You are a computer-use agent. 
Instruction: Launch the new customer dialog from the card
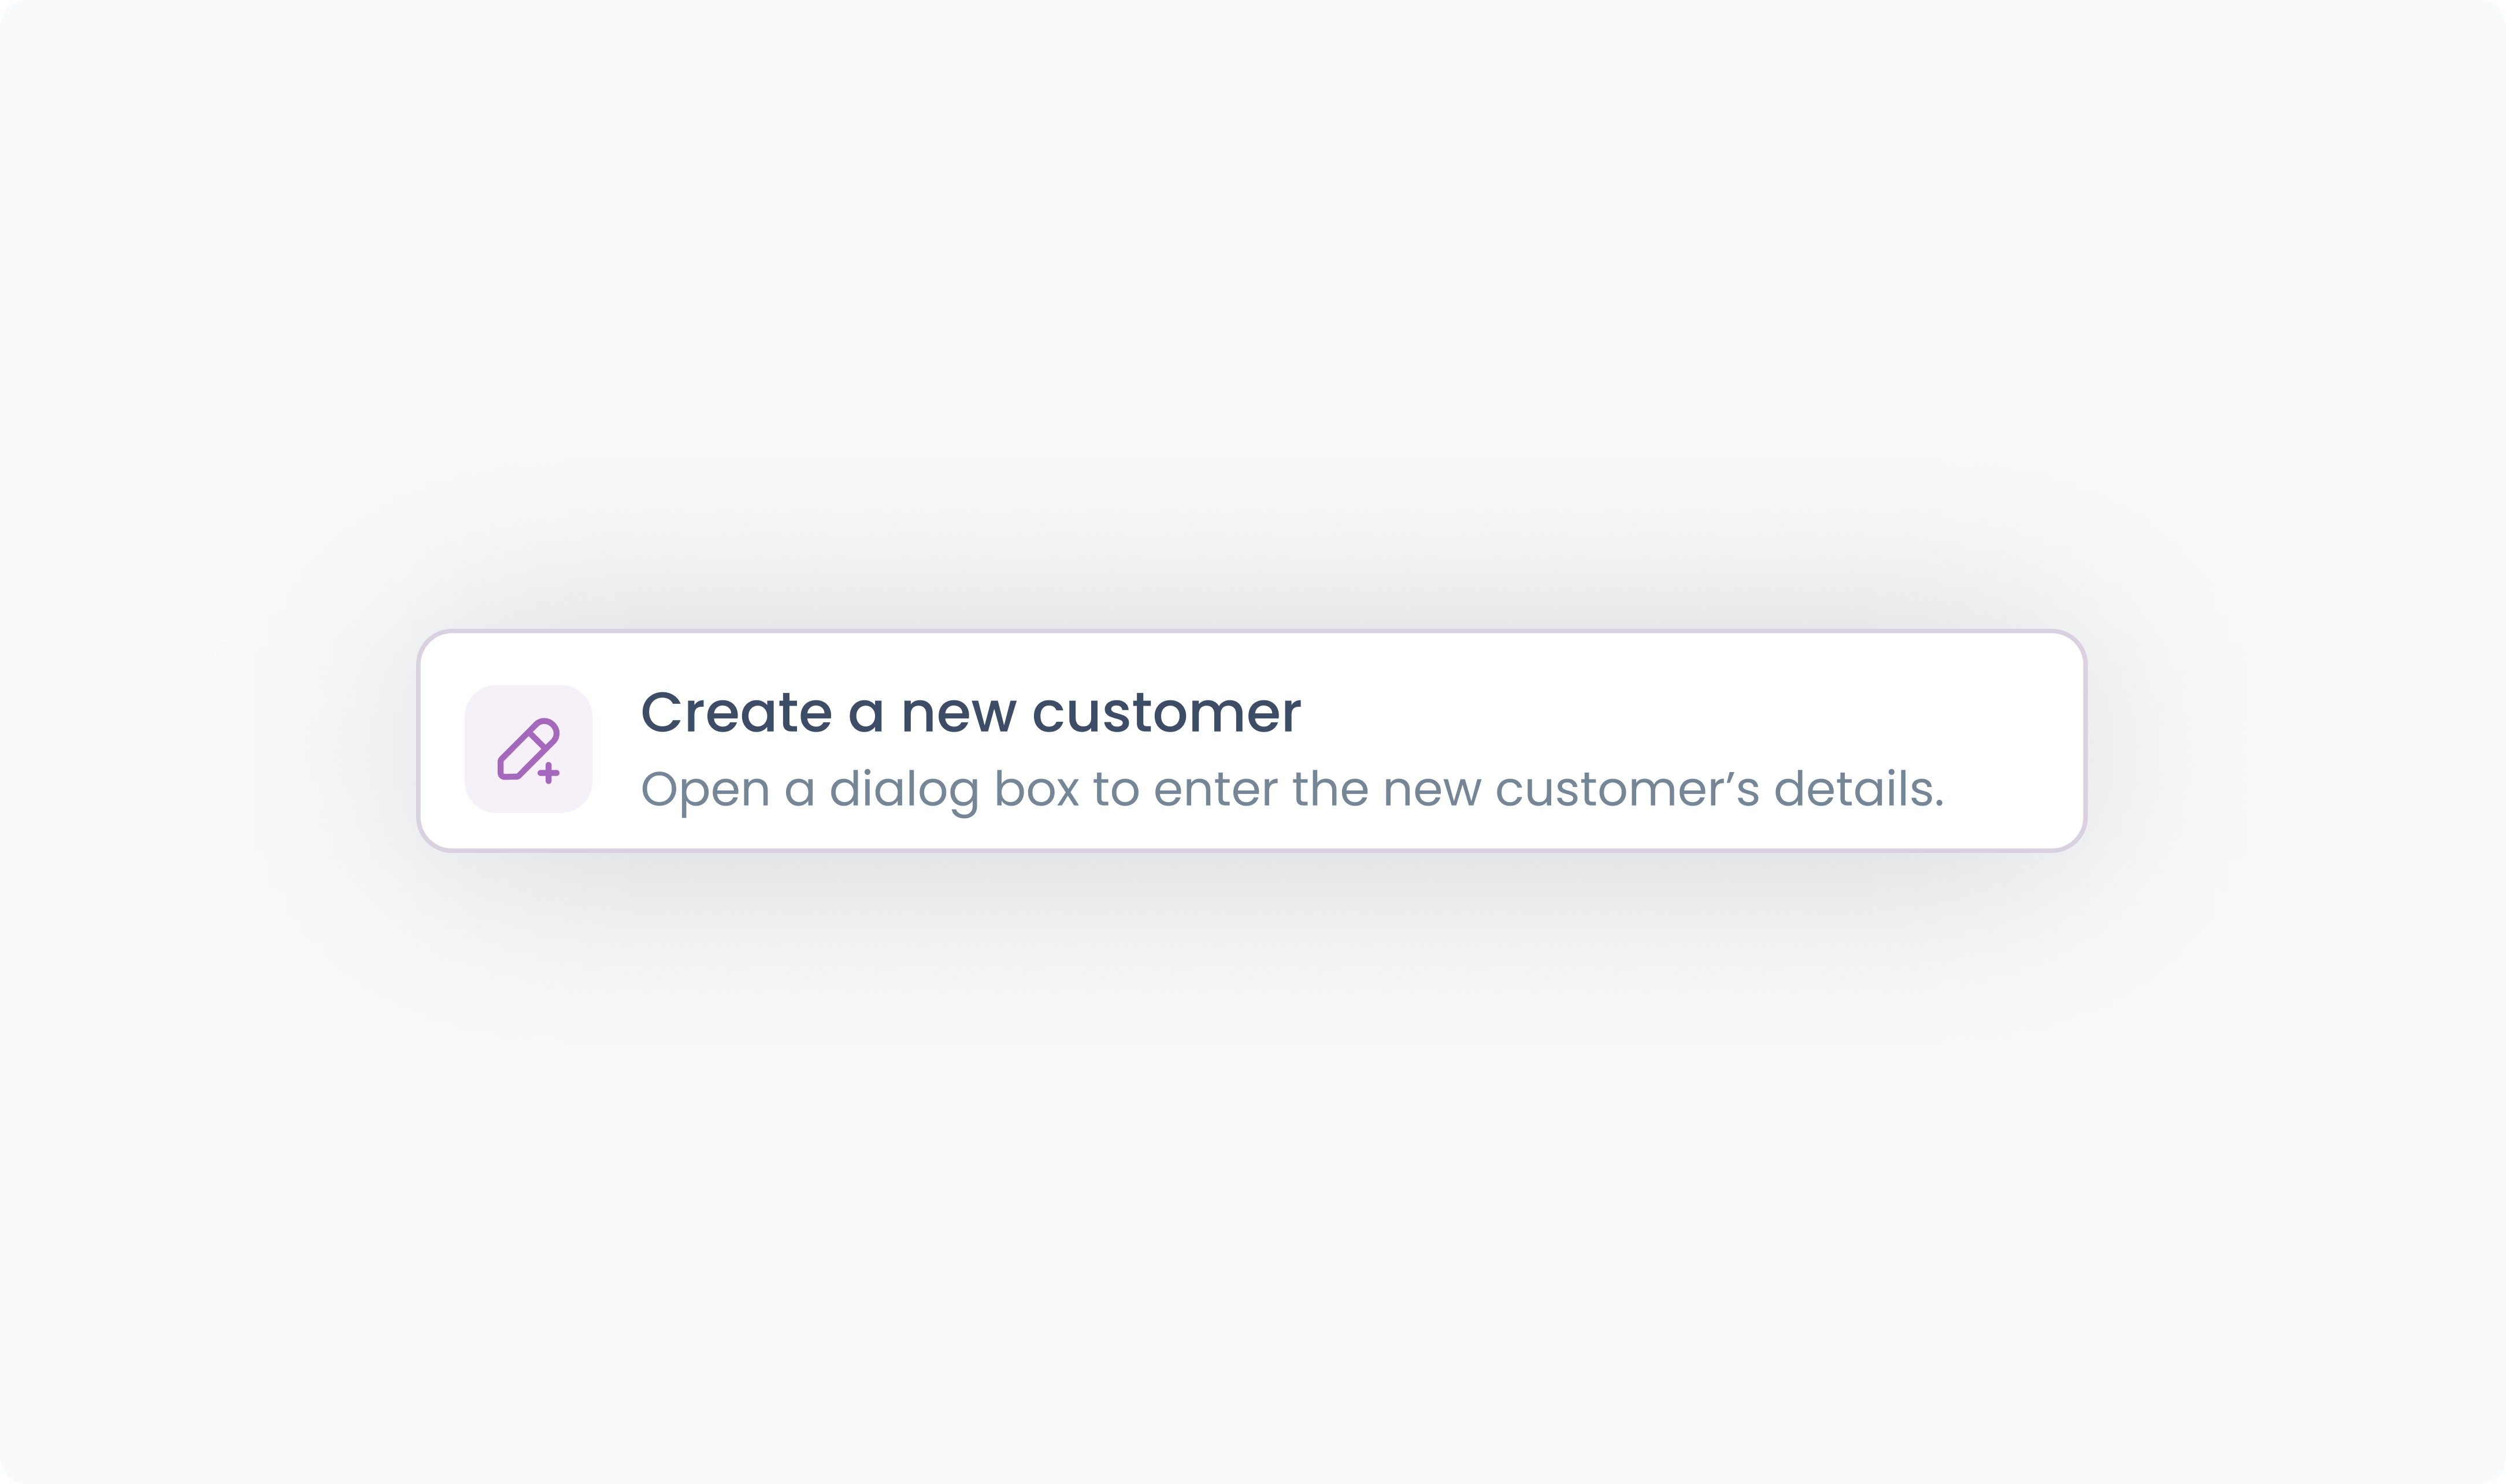click(x=1252, y=741)
